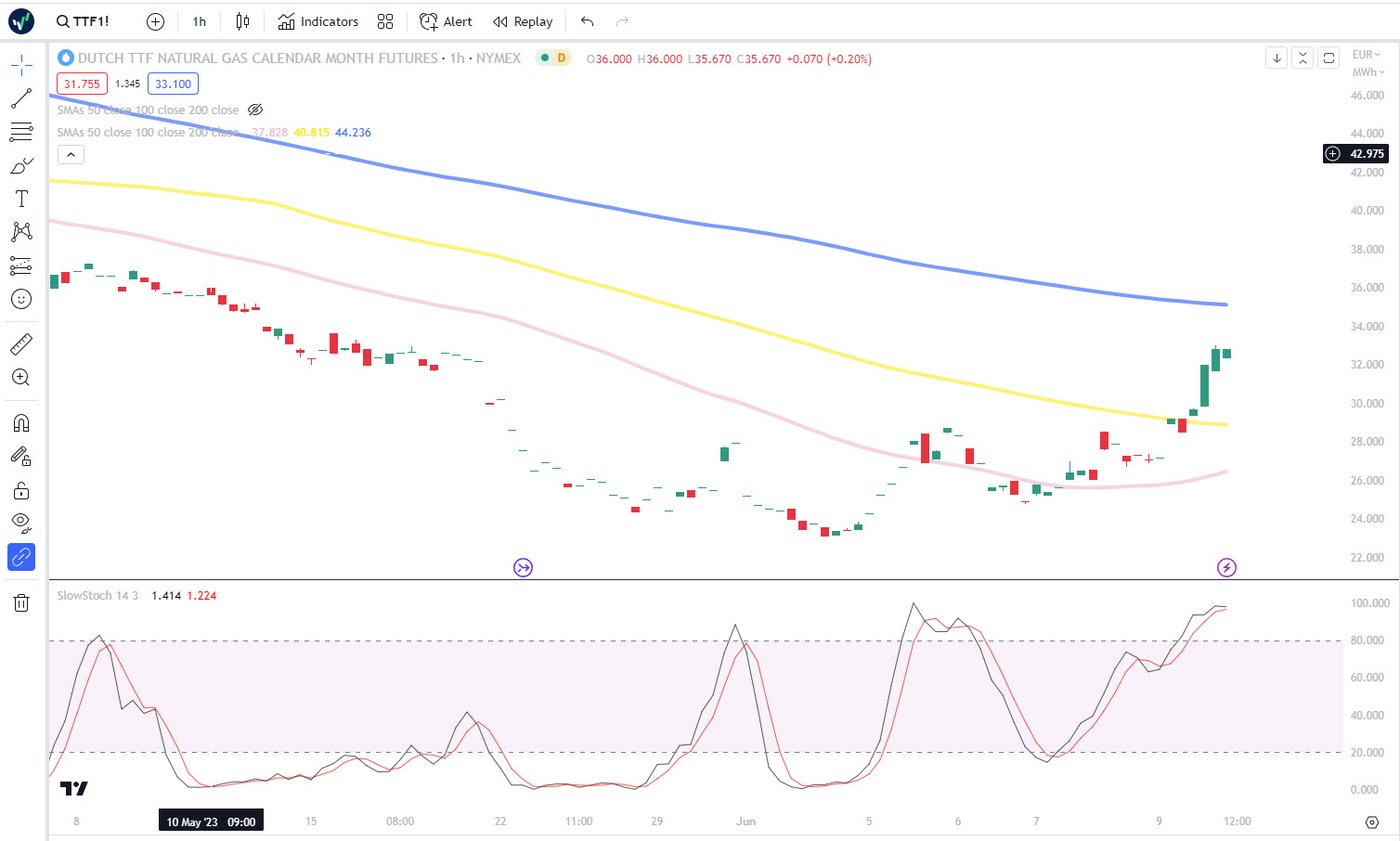Open the emoji icons tool
1400x841 pixels.
click(x=21, y=298)
